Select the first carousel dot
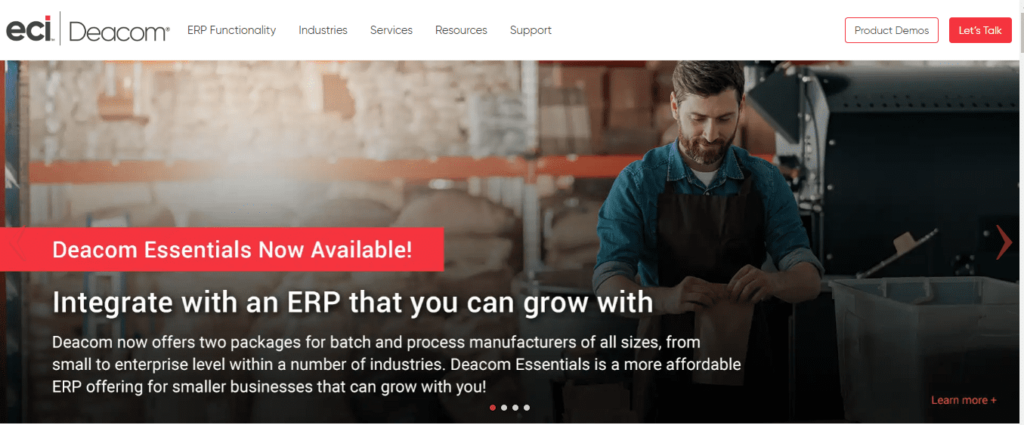 (492, 407)
